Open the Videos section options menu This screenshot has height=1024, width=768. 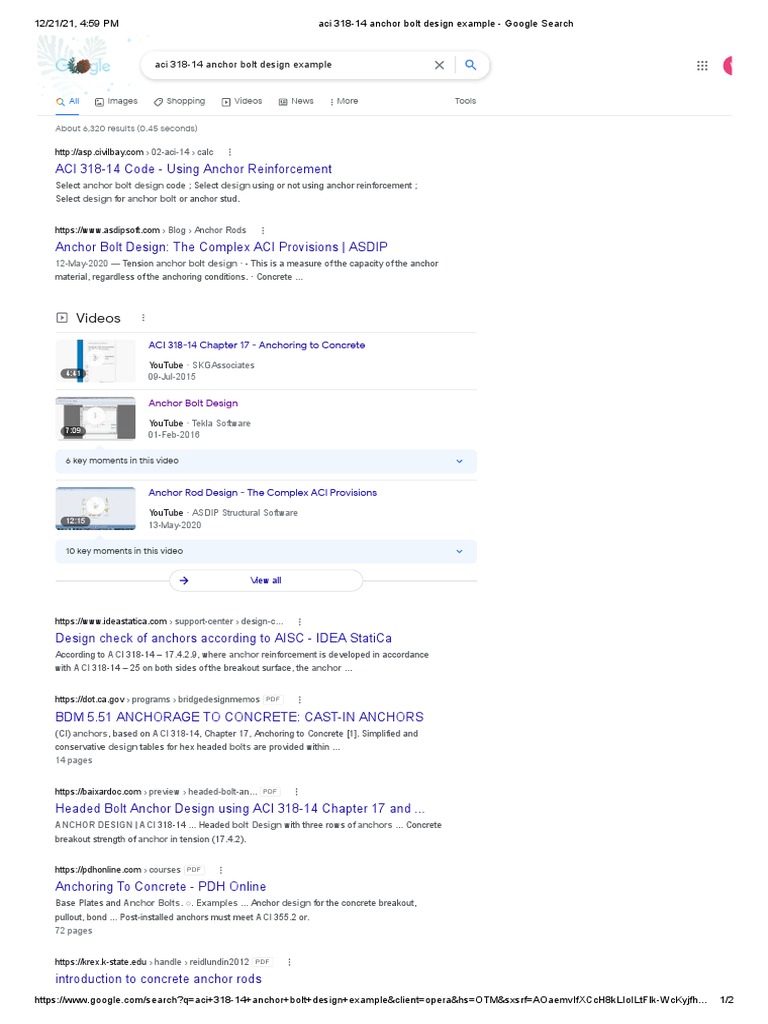143,318
